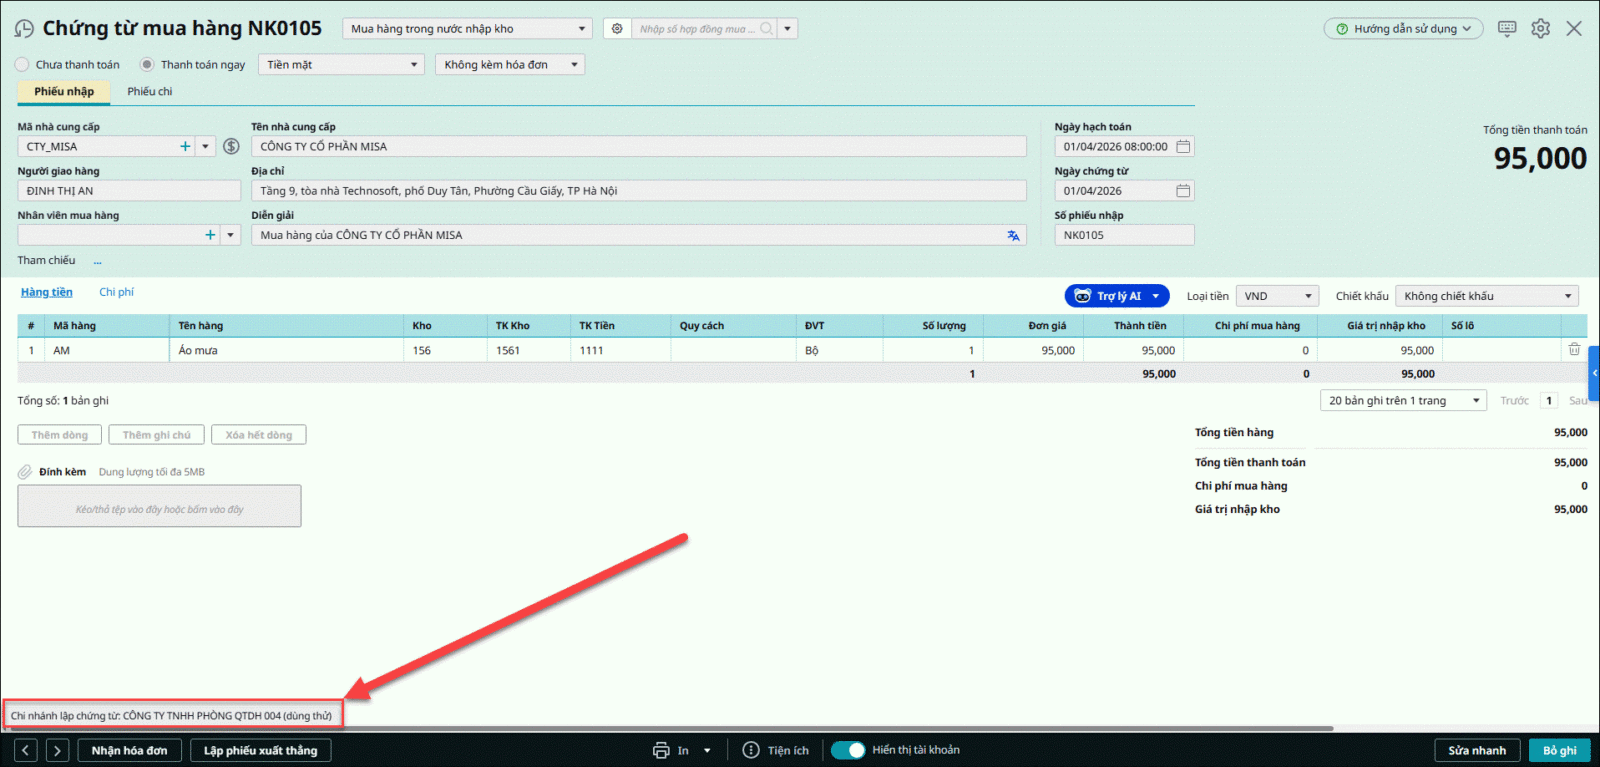Add new supplier with plus icon

pyautogui.click(x=185, y=147)
